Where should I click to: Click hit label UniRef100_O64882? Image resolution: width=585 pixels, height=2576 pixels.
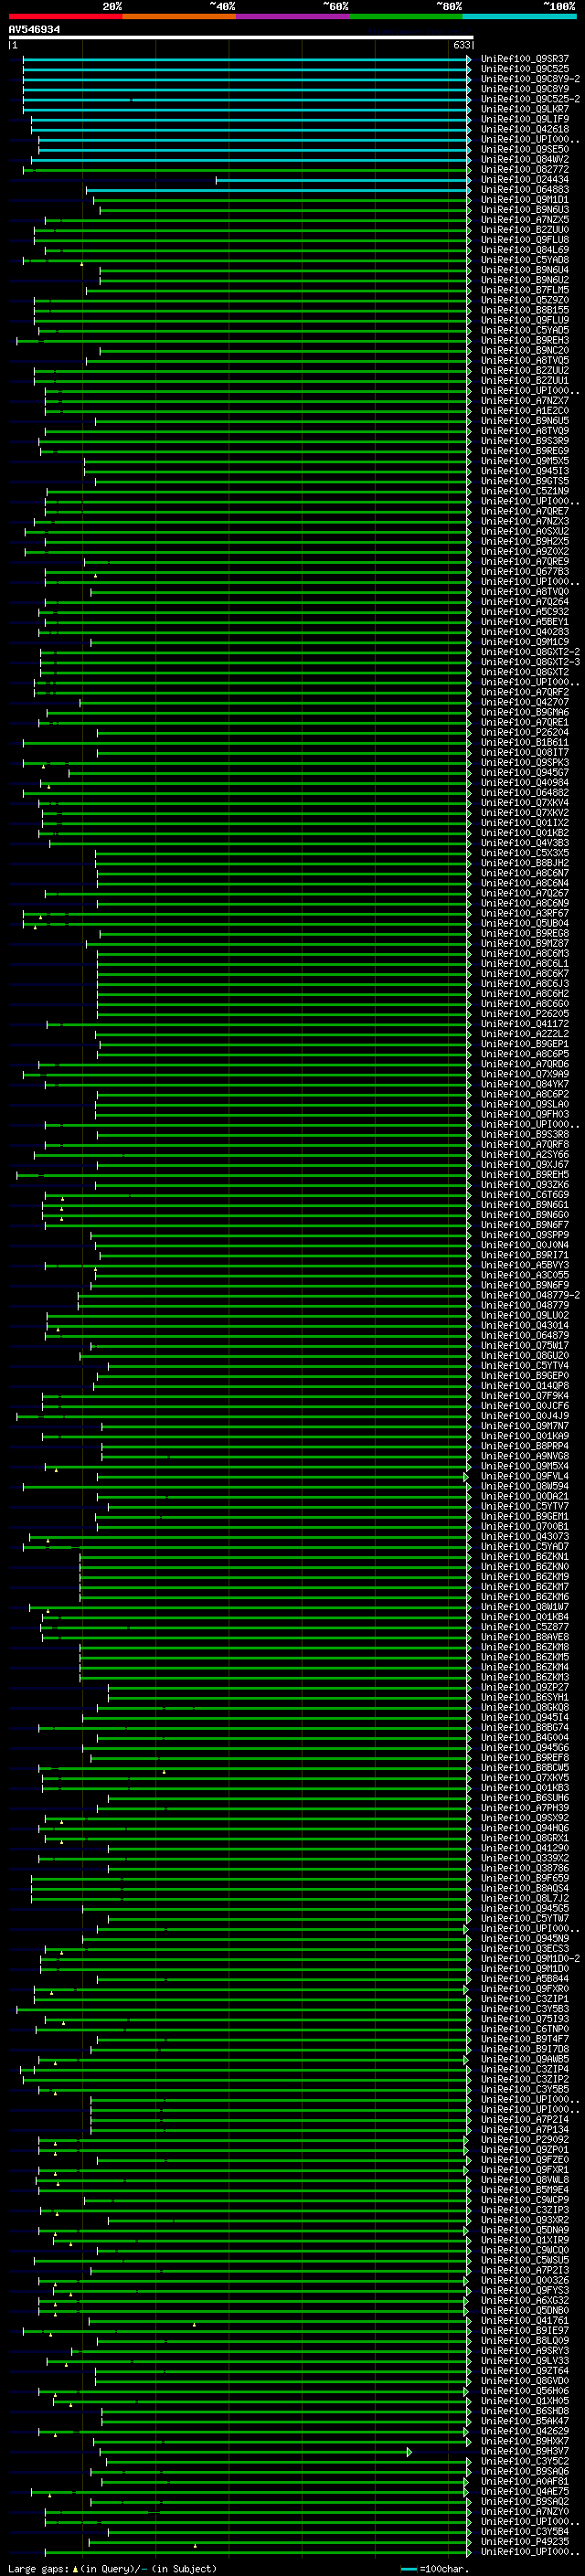click(x=525, y=793)
